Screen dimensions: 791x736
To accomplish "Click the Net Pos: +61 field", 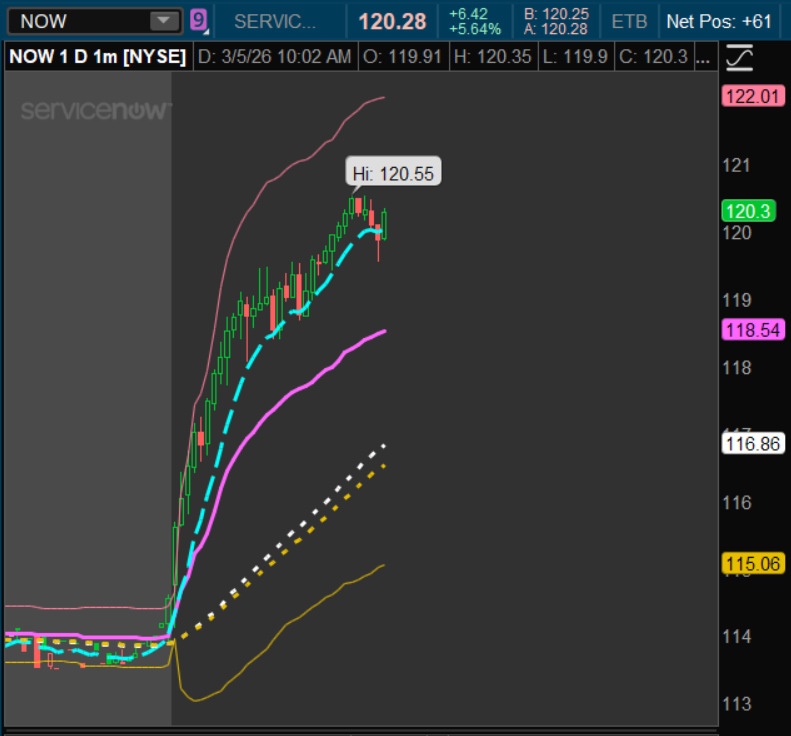I will (719, 22).
